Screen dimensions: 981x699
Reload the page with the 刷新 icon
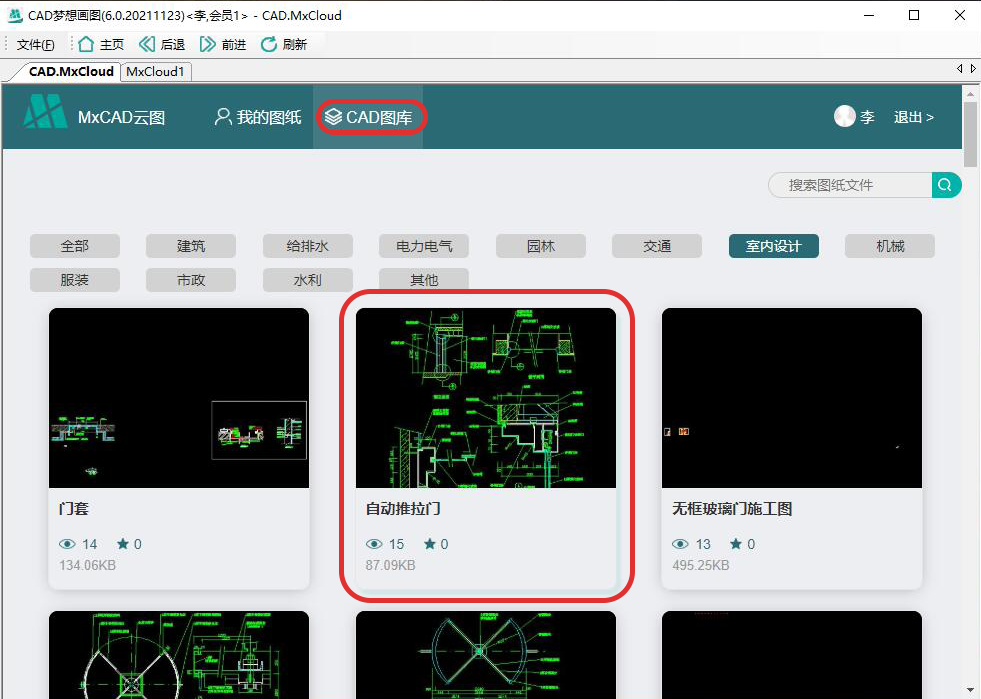click(x=268, y=44)
